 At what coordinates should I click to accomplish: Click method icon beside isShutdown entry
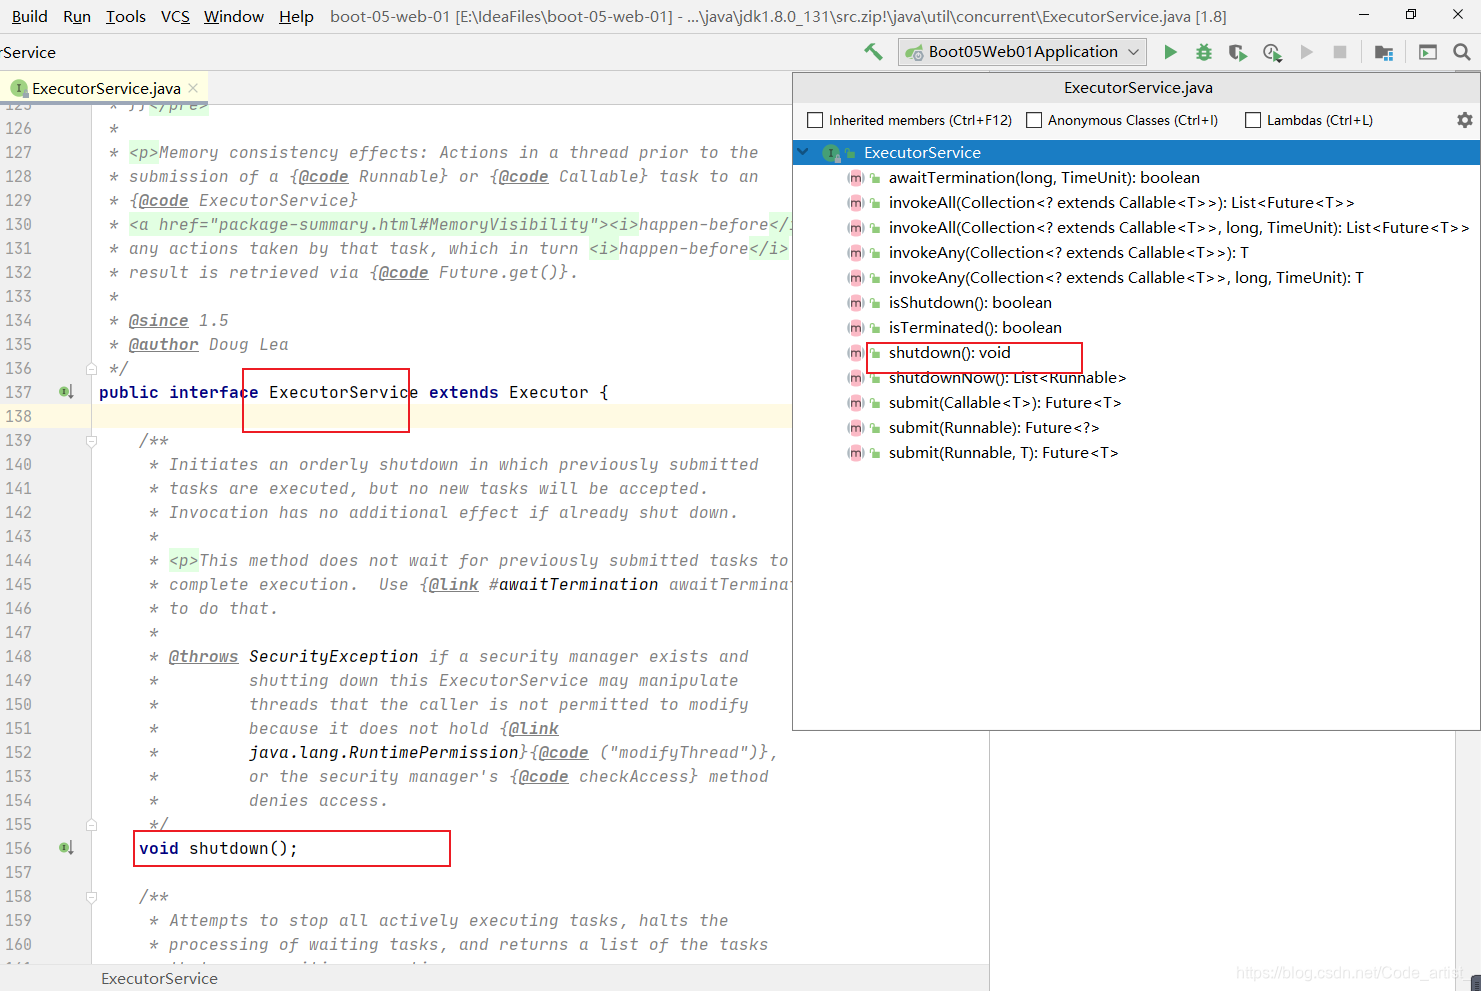[856, 303]
